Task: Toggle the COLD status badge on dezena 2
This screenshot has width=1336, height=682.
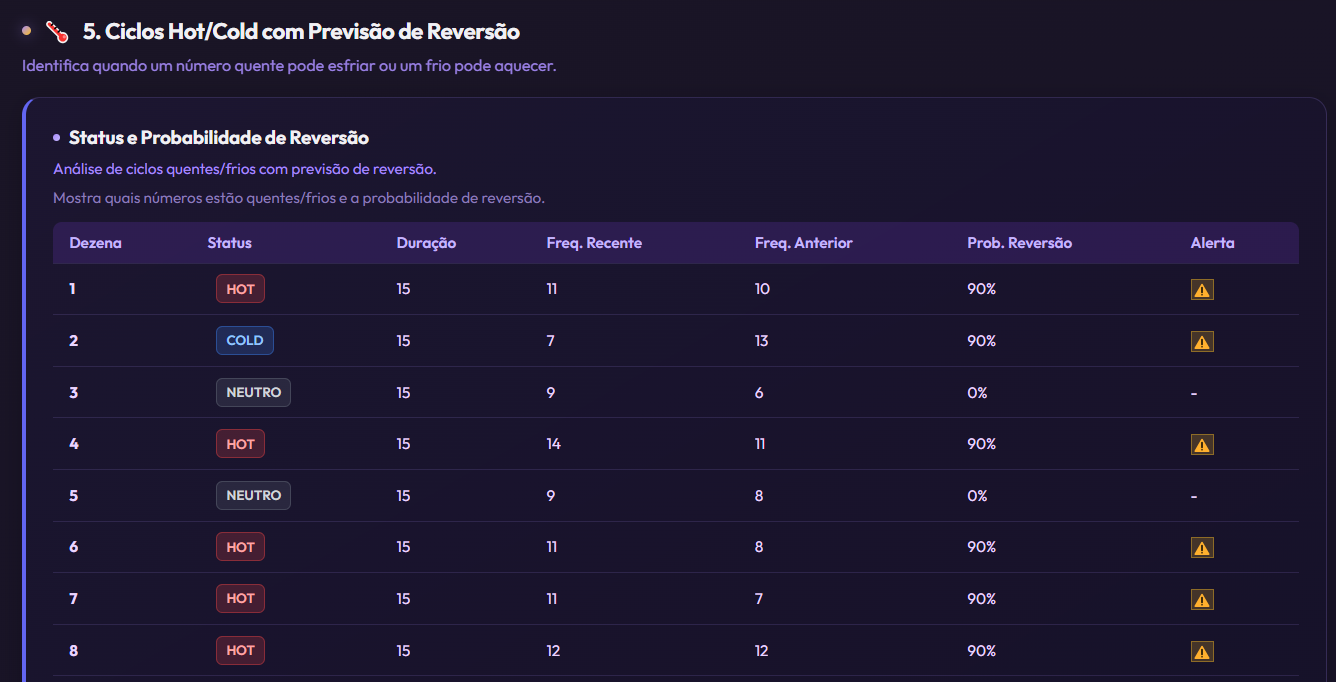Action: (244, 340)
